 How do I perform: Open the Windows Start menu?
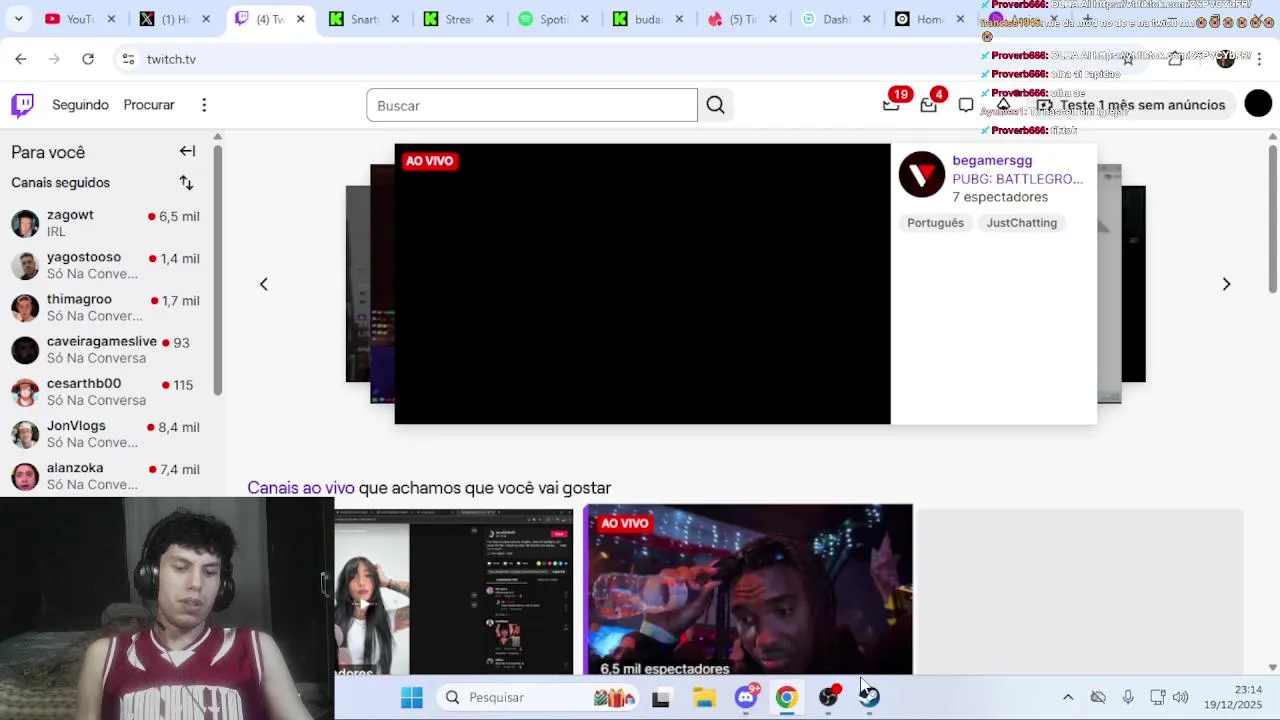(x=412, y=697)
